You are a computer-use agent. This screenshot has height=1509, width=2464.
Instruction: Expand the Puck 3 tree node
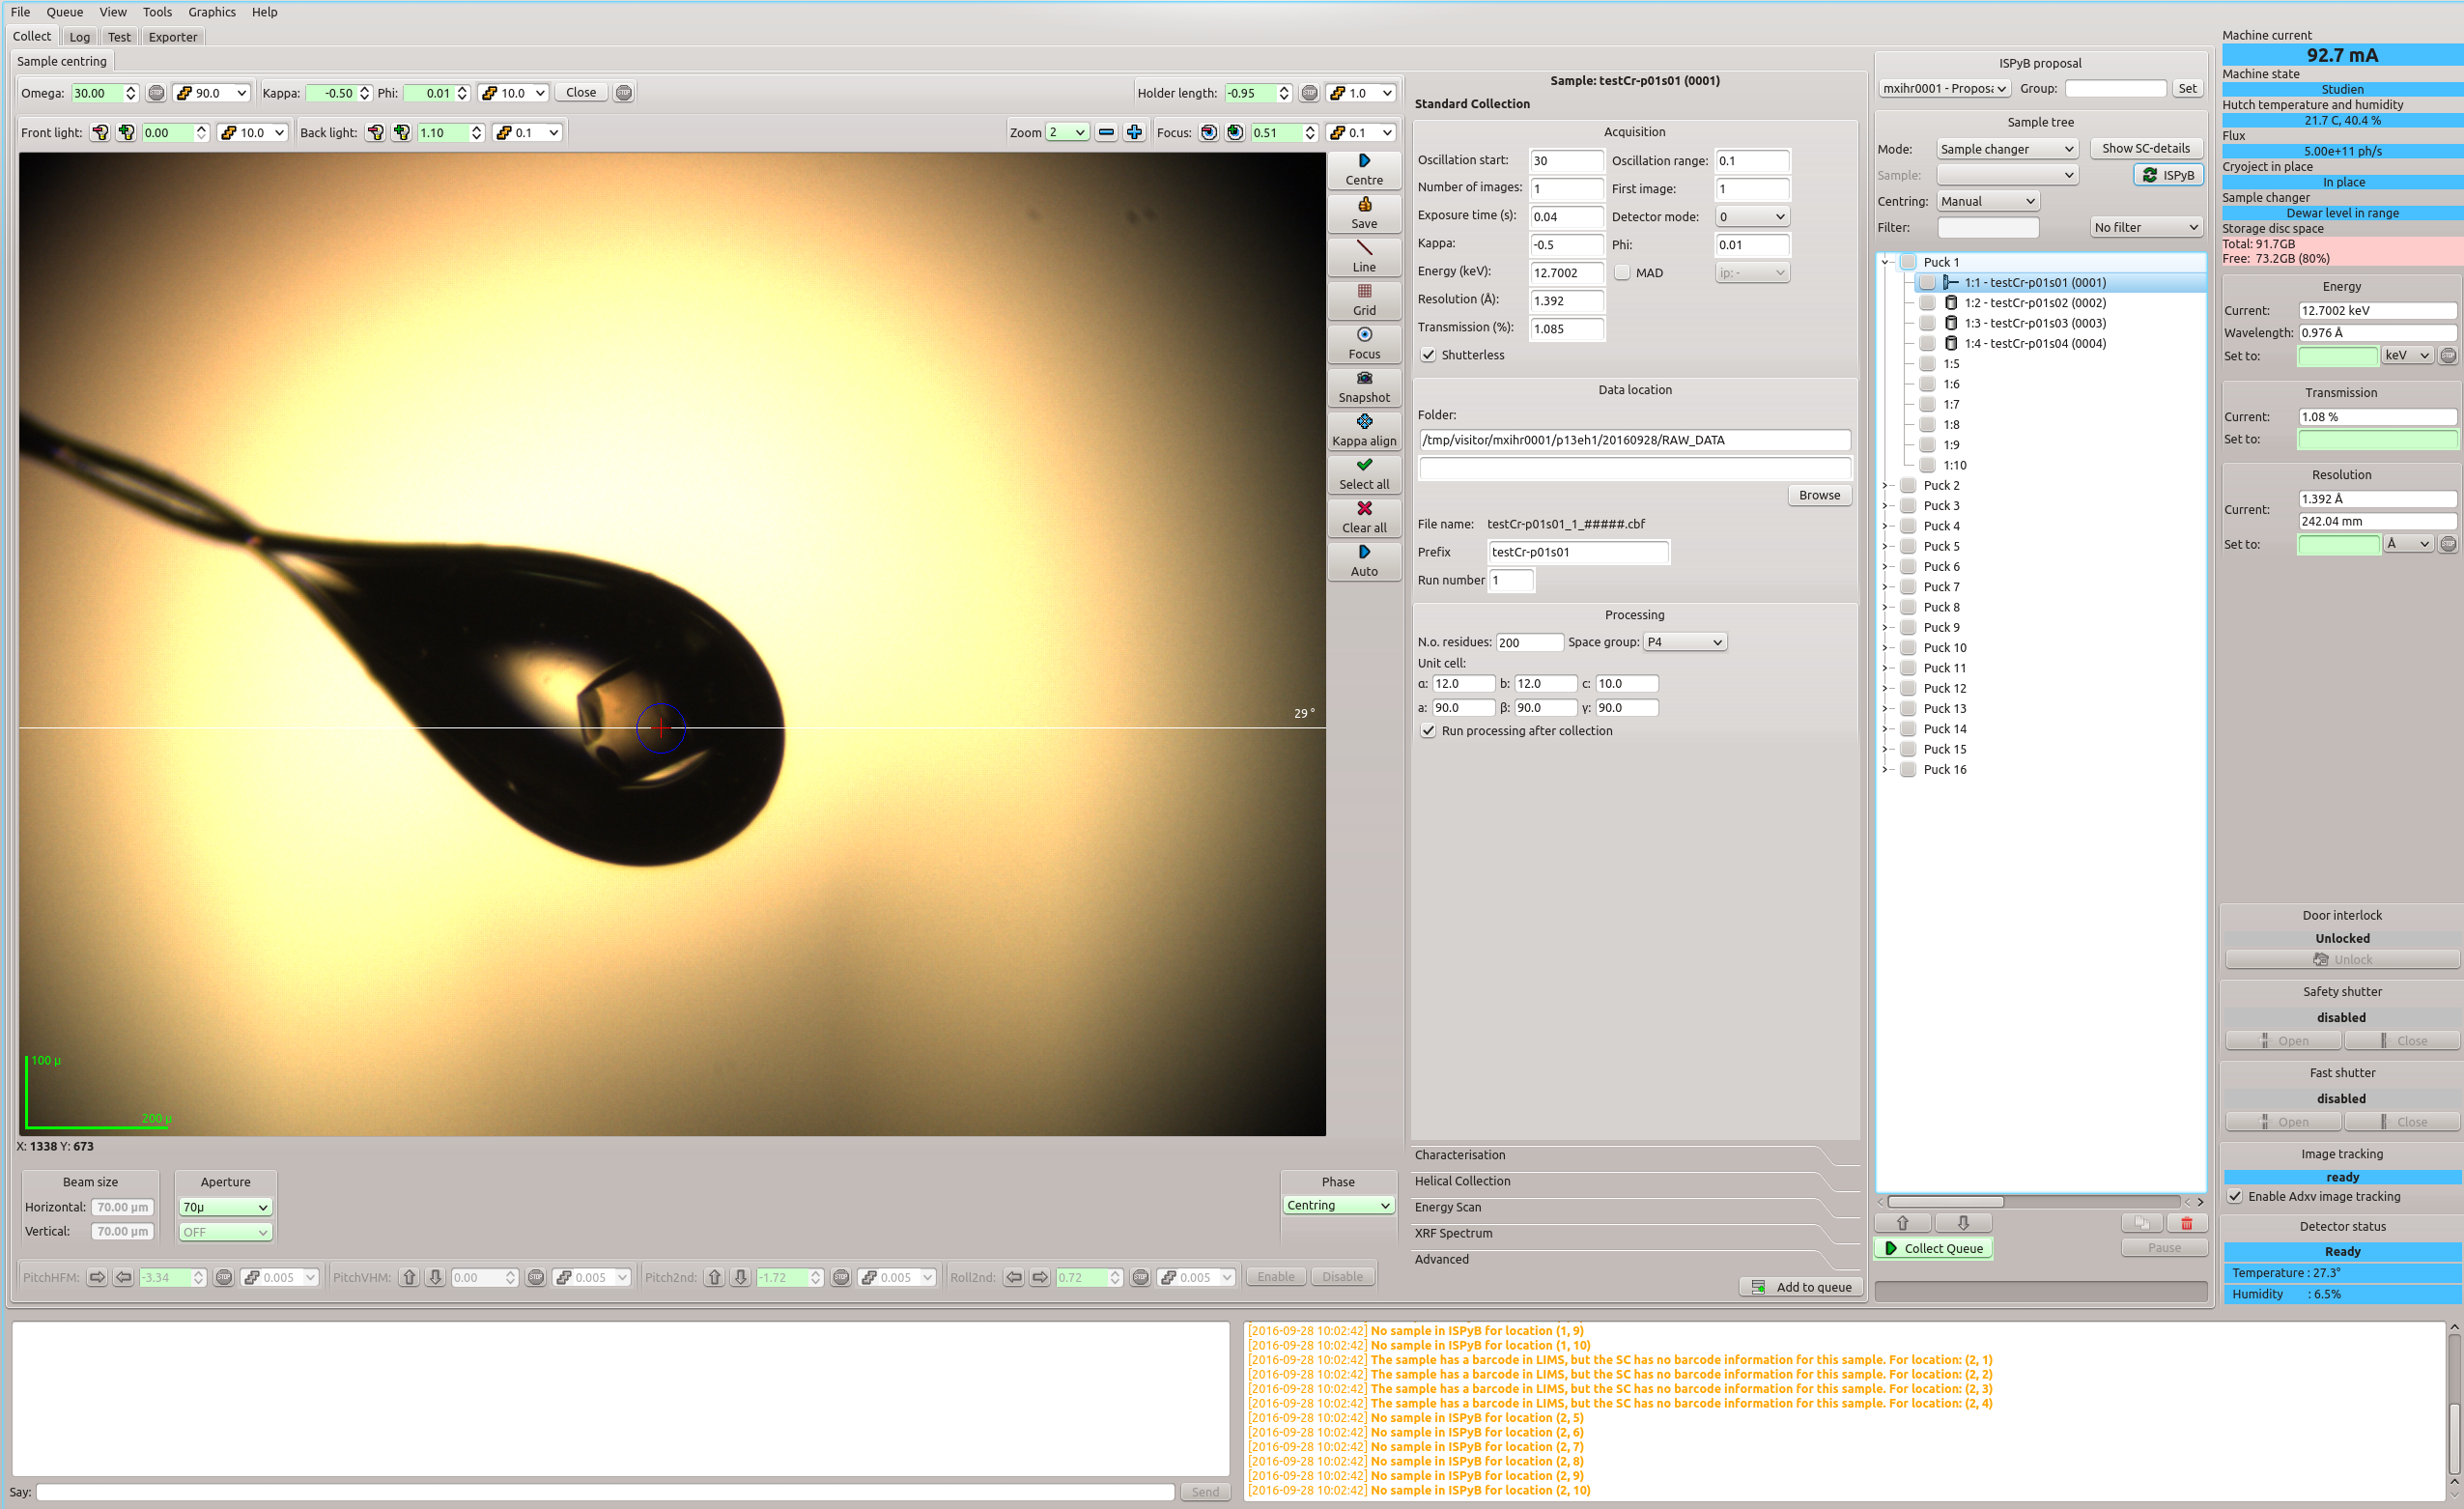tap(1885, 506)
